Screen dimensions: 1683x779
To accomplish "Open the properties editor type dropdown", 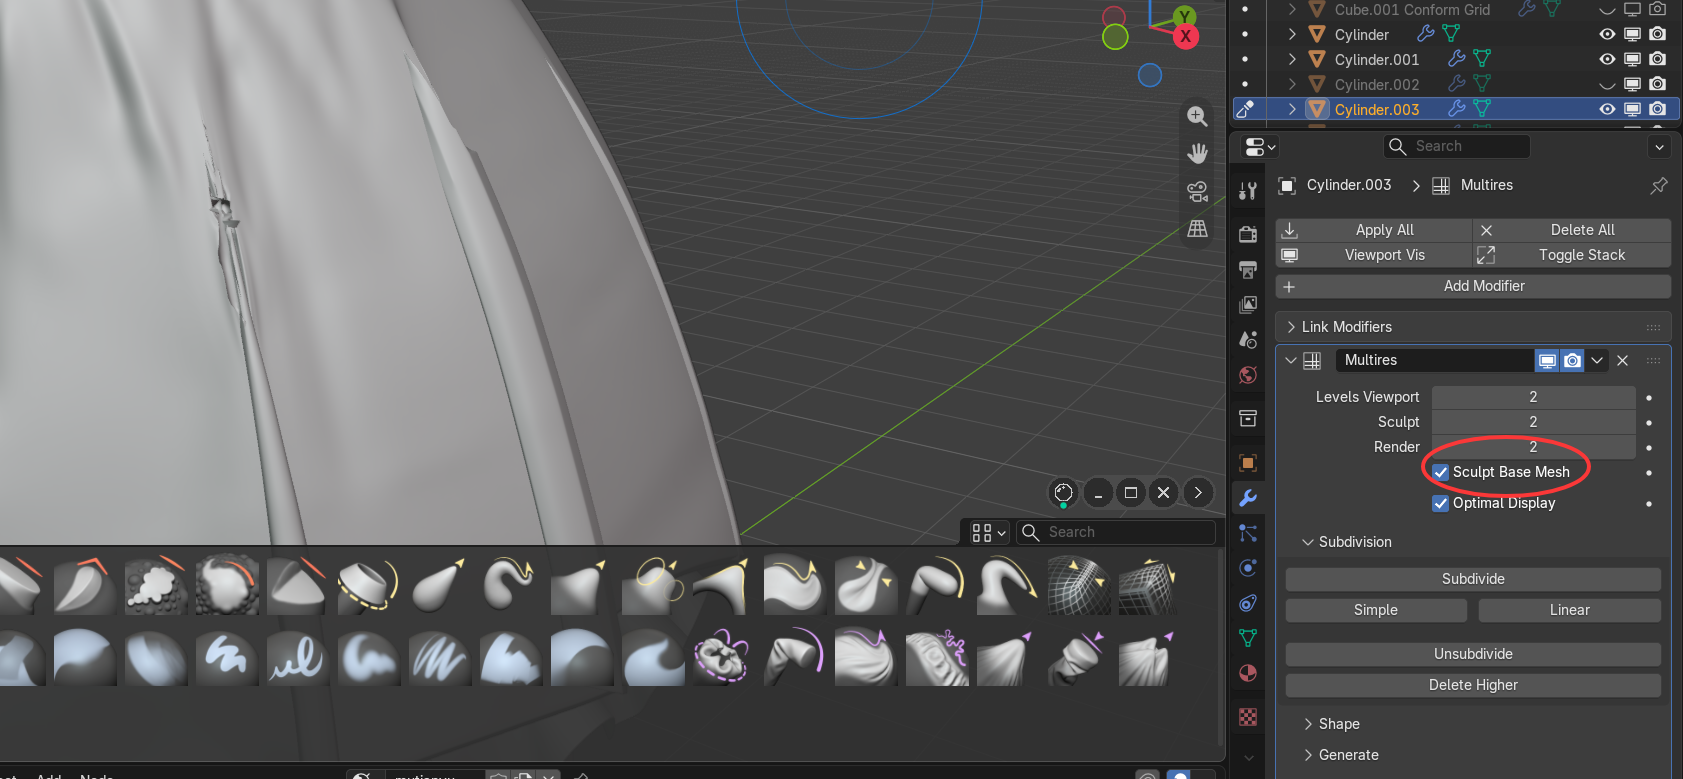I will tap(1260, 147).
